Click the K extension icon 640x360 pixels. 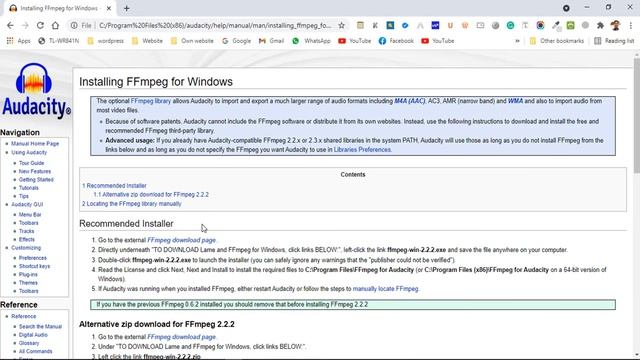(x=375, y=25)
